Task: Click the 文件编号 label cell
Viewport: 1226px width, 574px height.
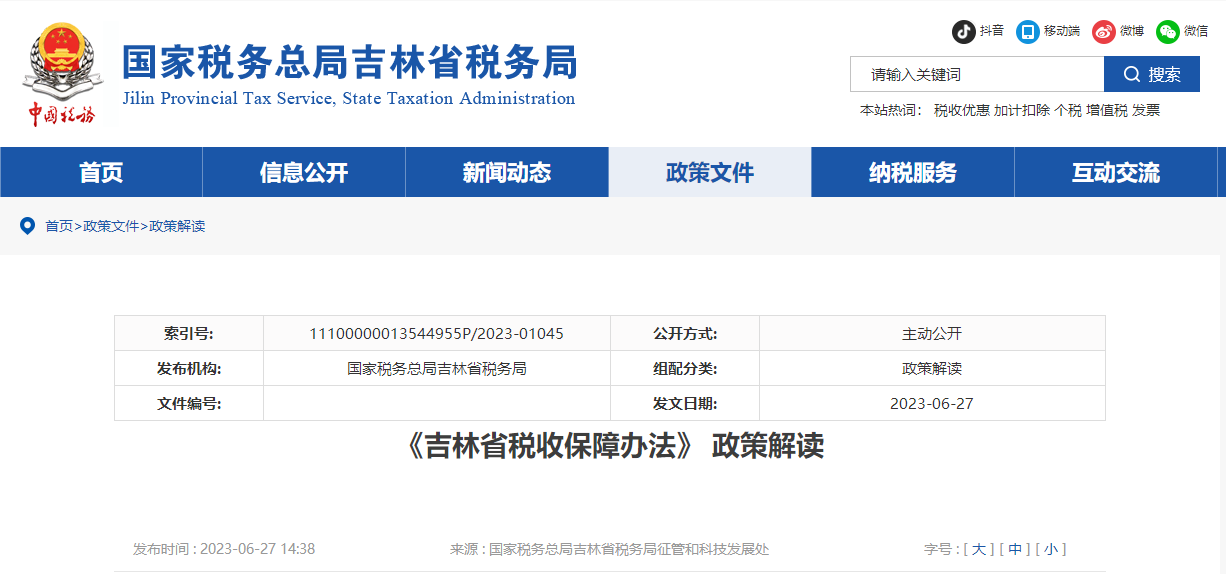Action: [189, 404]
